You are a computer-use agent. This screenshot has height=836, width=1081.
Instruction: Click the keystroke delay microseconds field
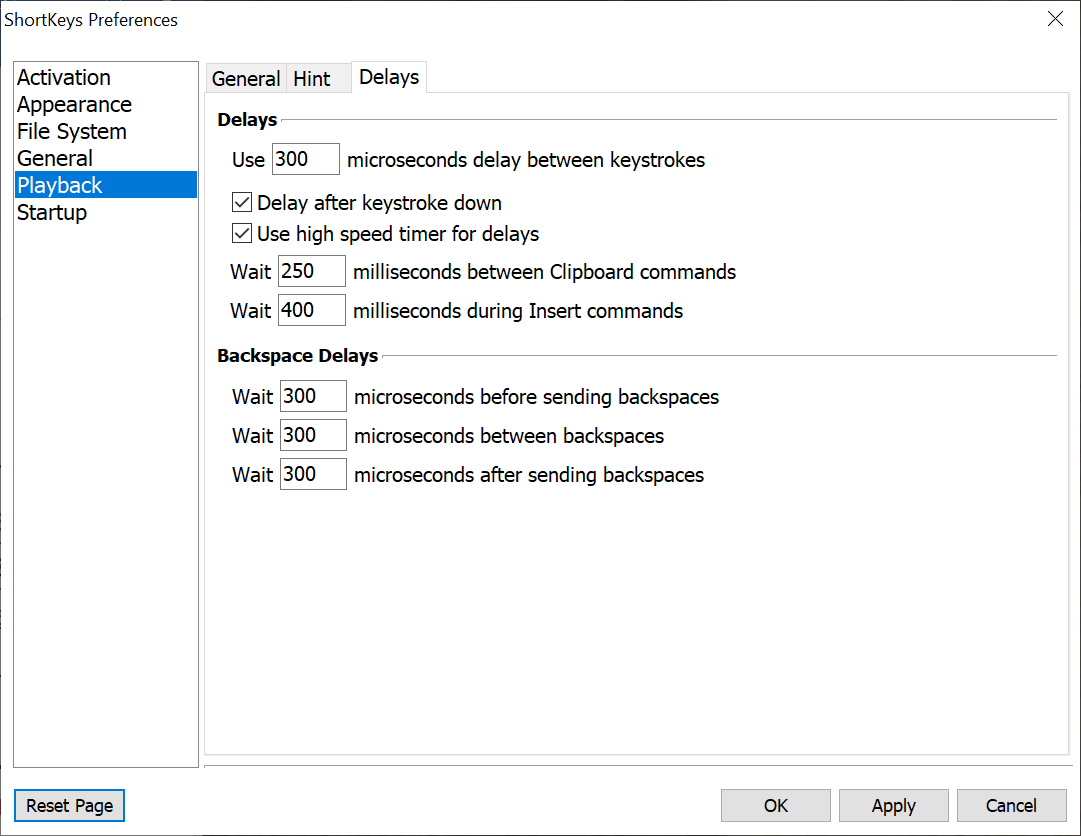(x=306, y=160)
